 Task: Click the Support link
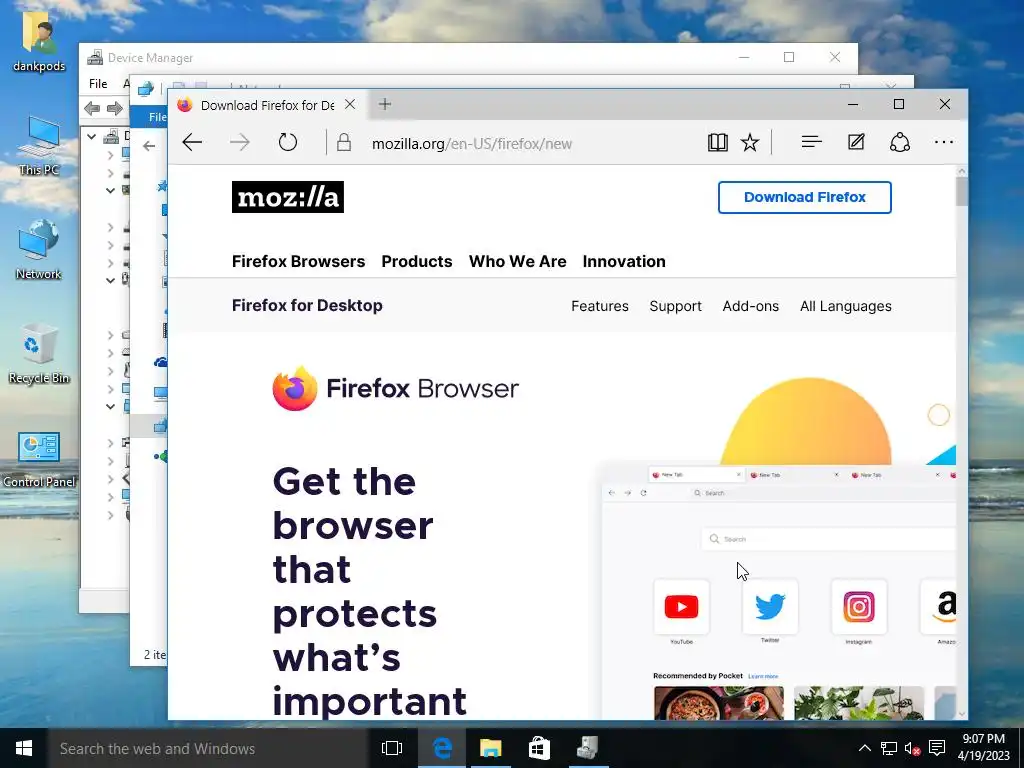(x=675, y=306)
